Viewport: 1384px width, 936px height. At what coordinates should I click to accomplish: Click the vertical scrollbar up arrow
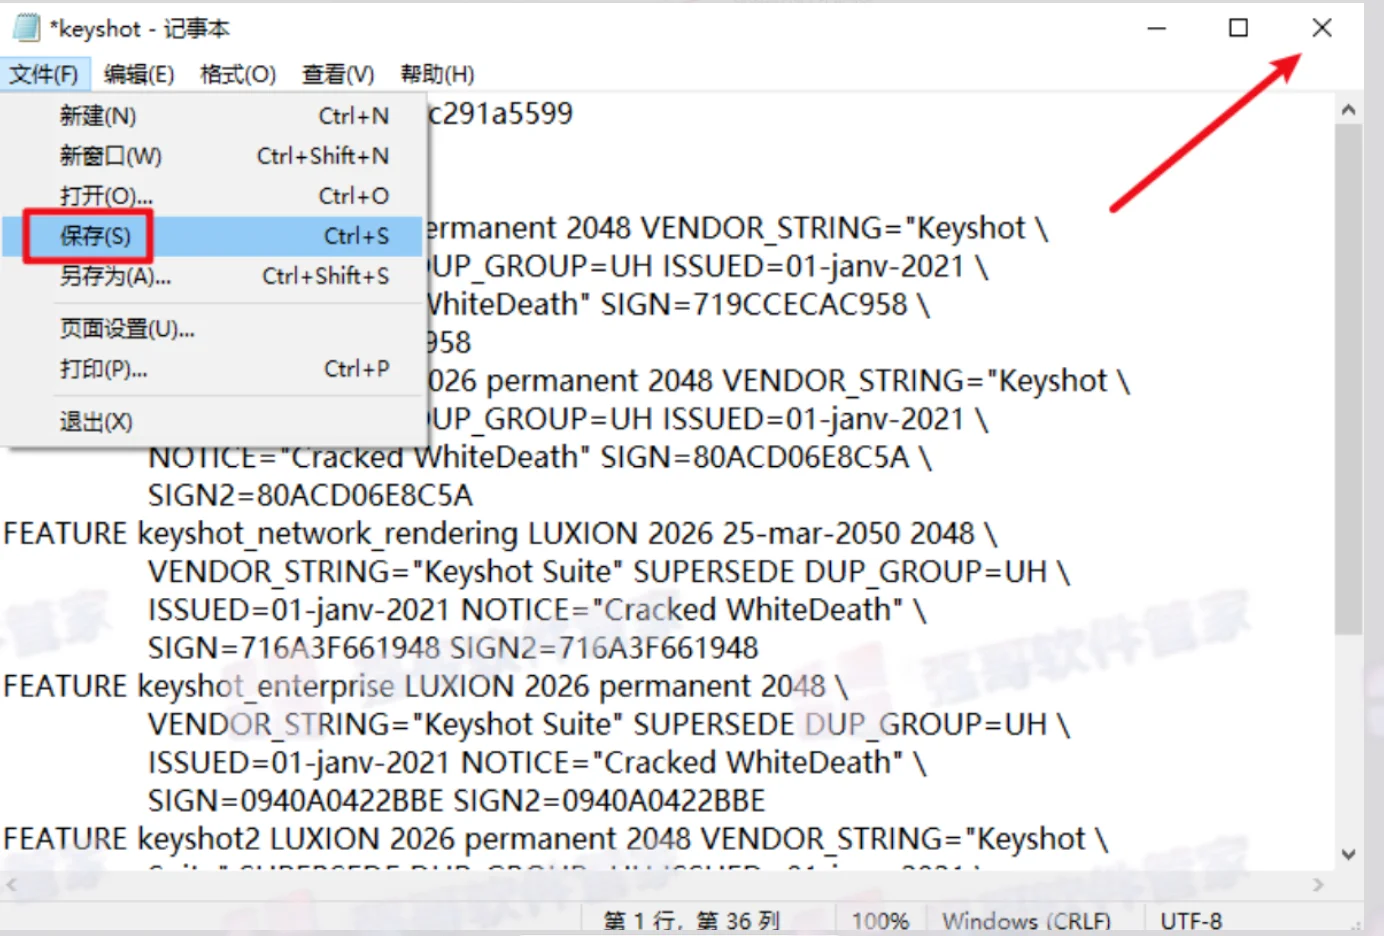tap(1348, 110)
